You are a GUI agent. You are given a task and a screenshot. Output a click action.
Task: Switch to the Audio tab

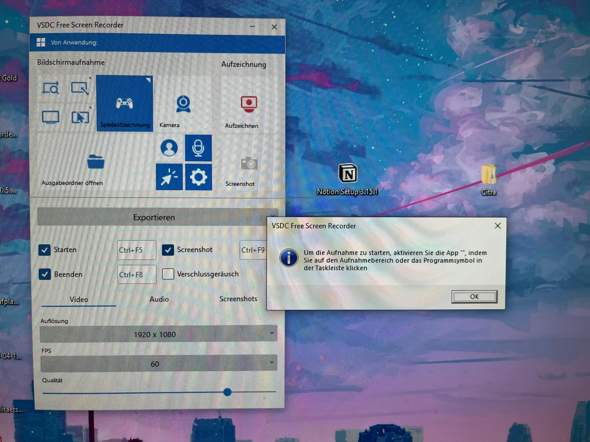pyautogui.click(x=159, y=299)
